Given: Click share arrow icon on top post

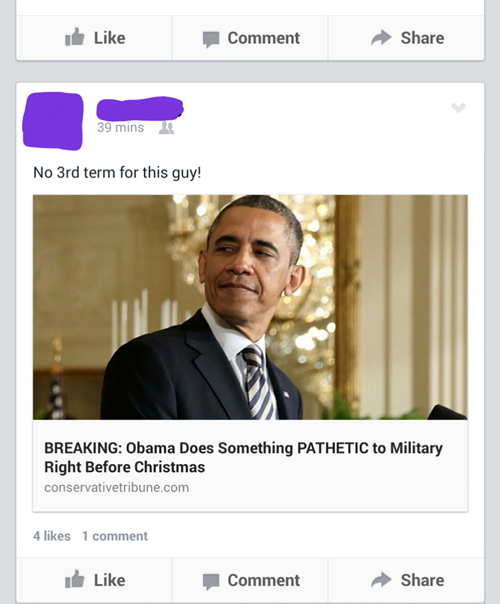Looking at the screenshot, I should tap(381, 37).
